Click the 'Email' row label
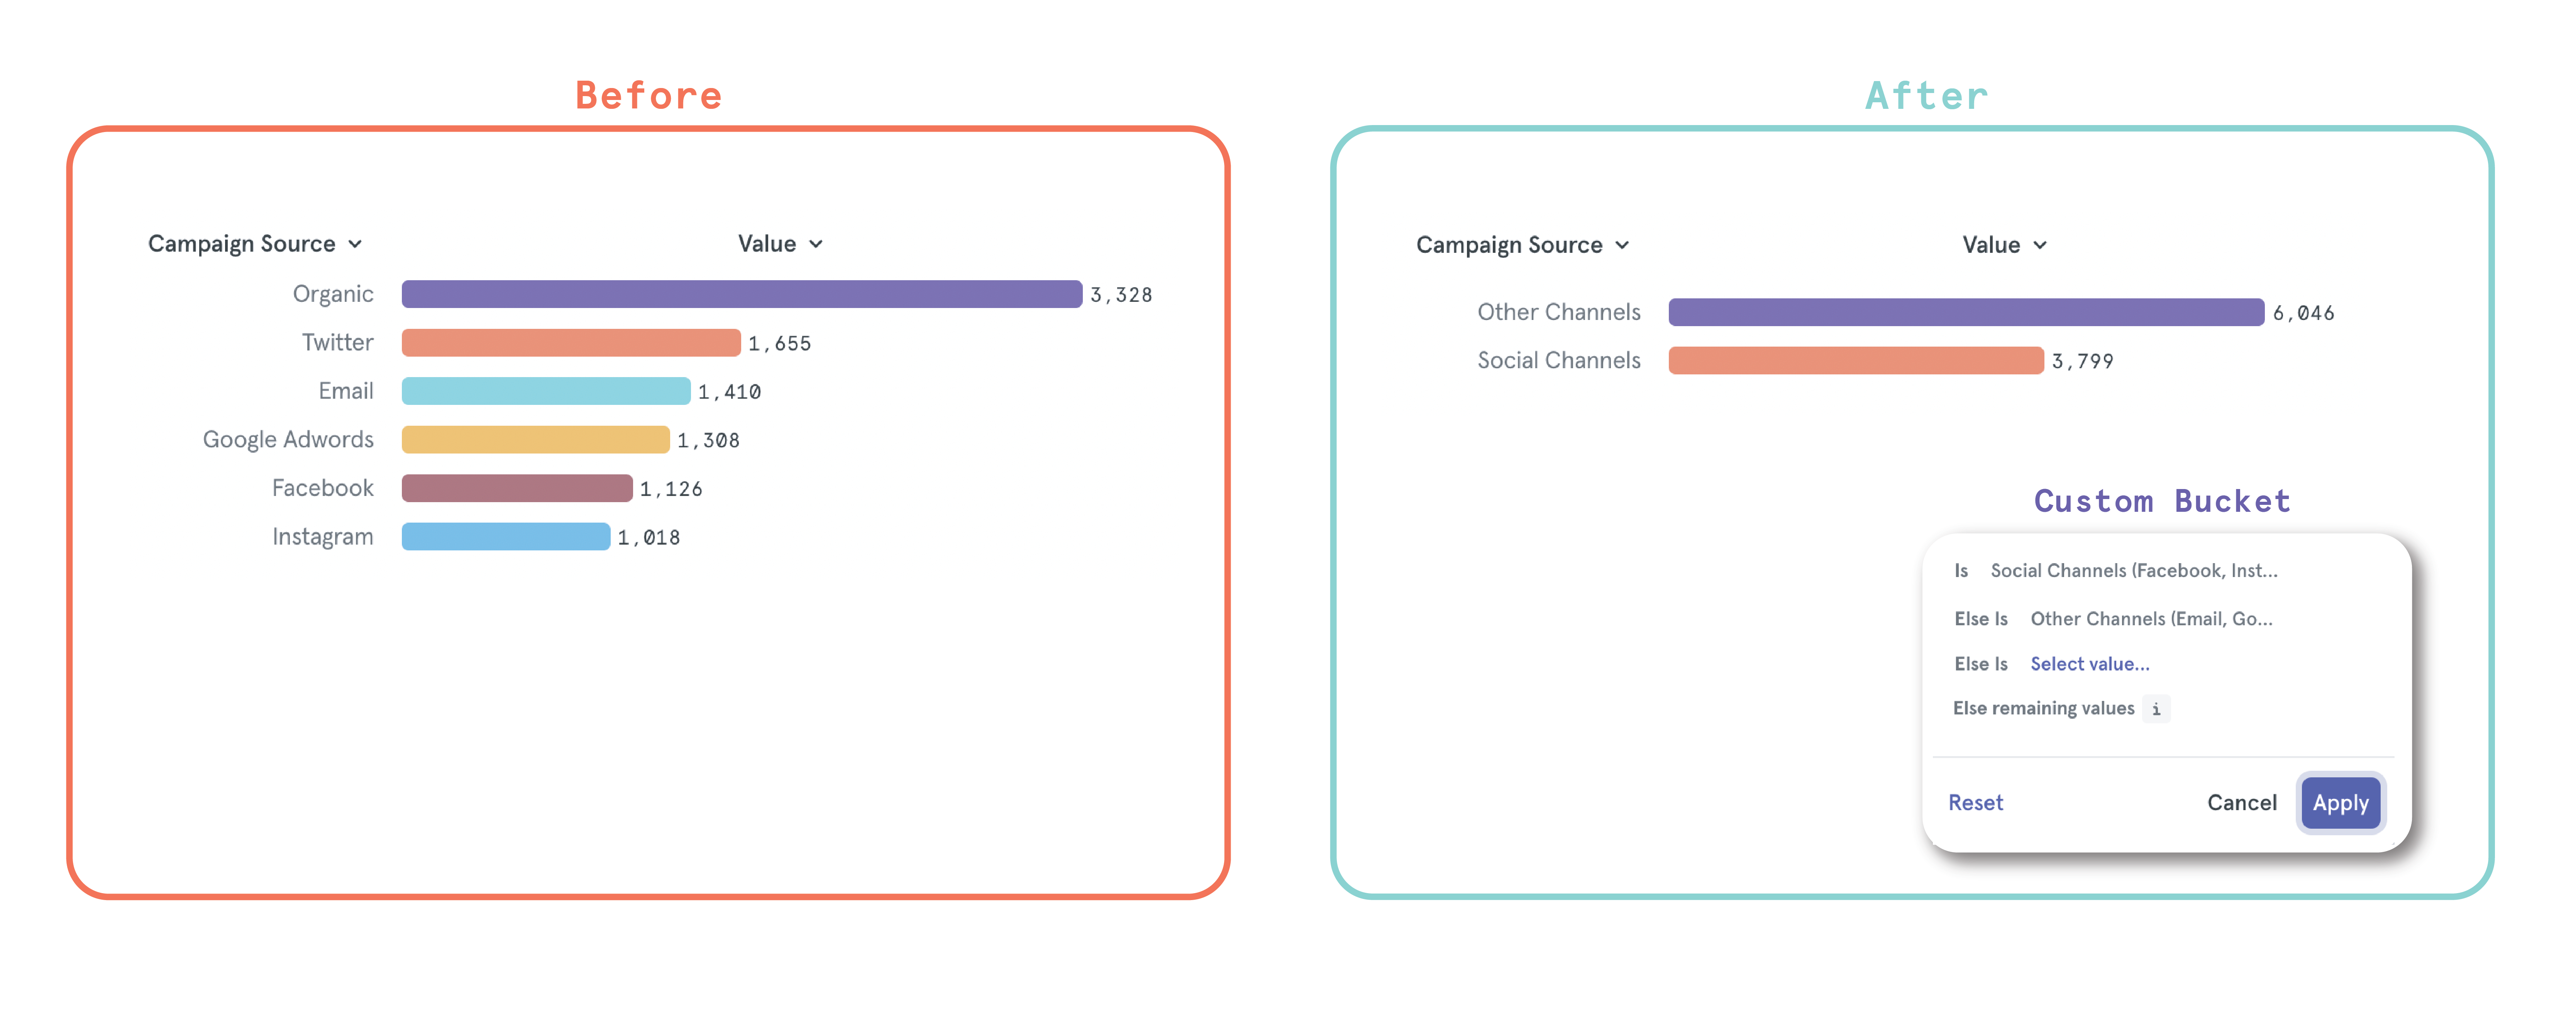Screen dimensions: 2576x1029 [346, 391]
